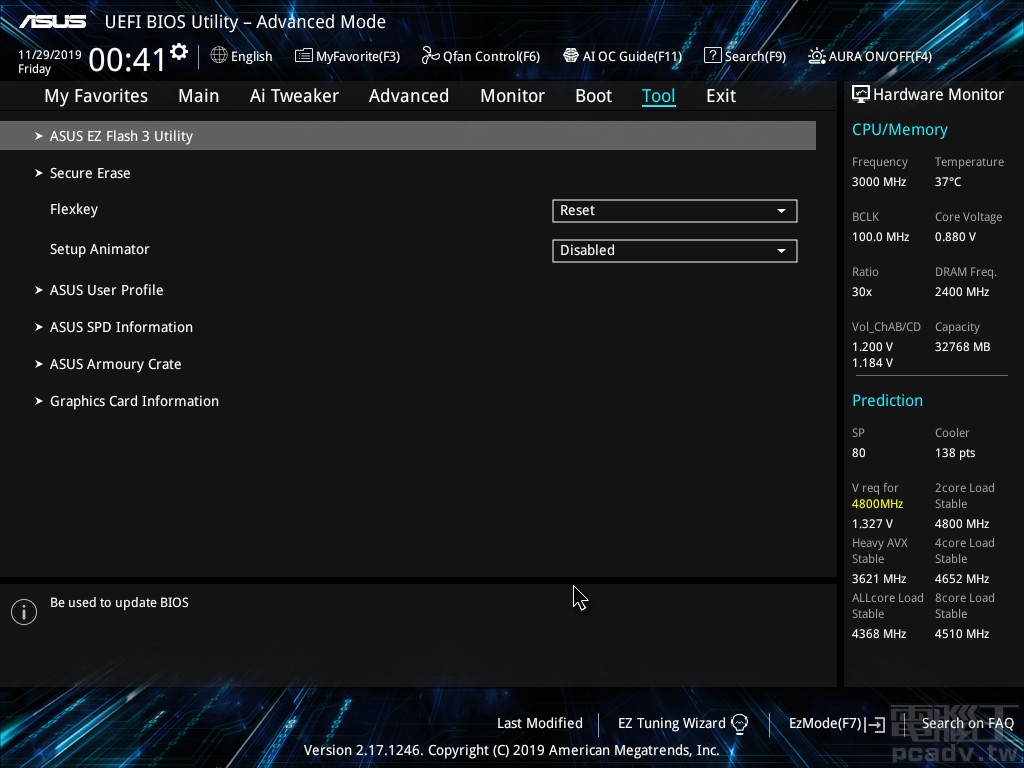
Task: Open the Setup Animator Disabled dropdown
Action: pos(674,251)
